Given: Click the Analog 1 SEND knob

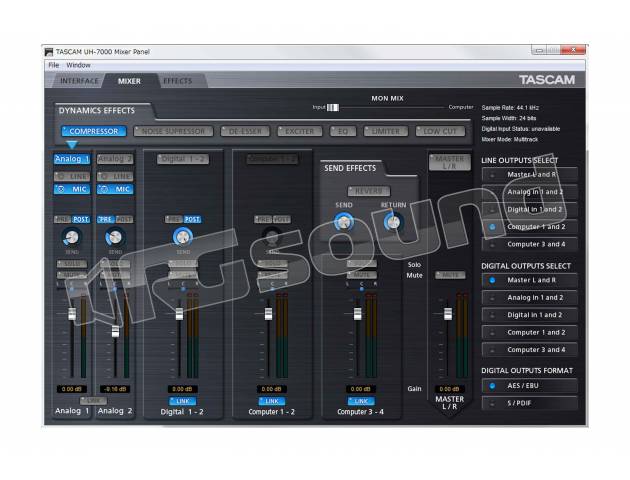Looking at the screenshot, I should click(x=72, y=237).
